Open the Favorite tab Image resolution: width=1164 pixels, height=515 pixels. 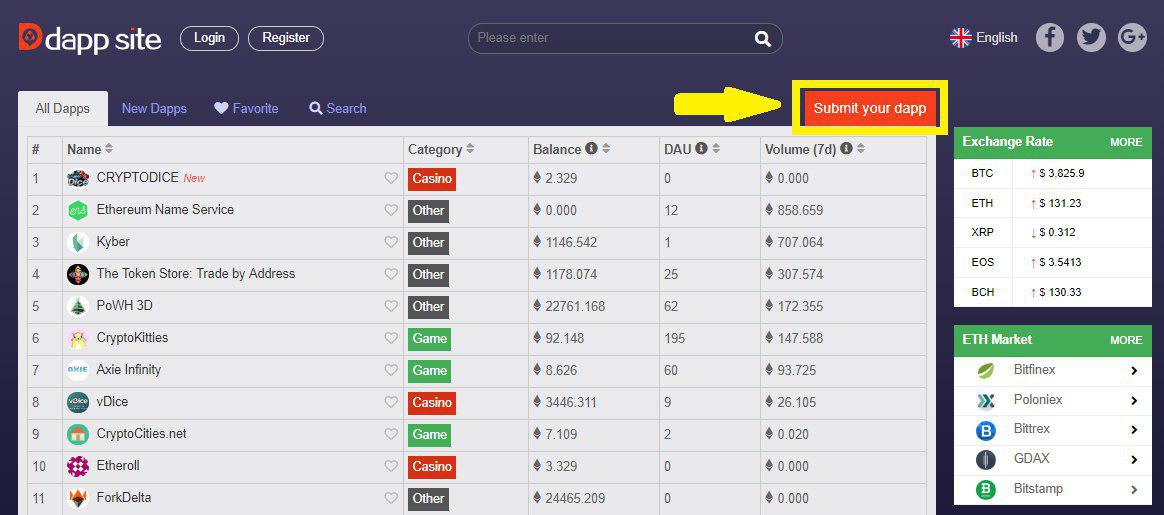coord(246,108)
